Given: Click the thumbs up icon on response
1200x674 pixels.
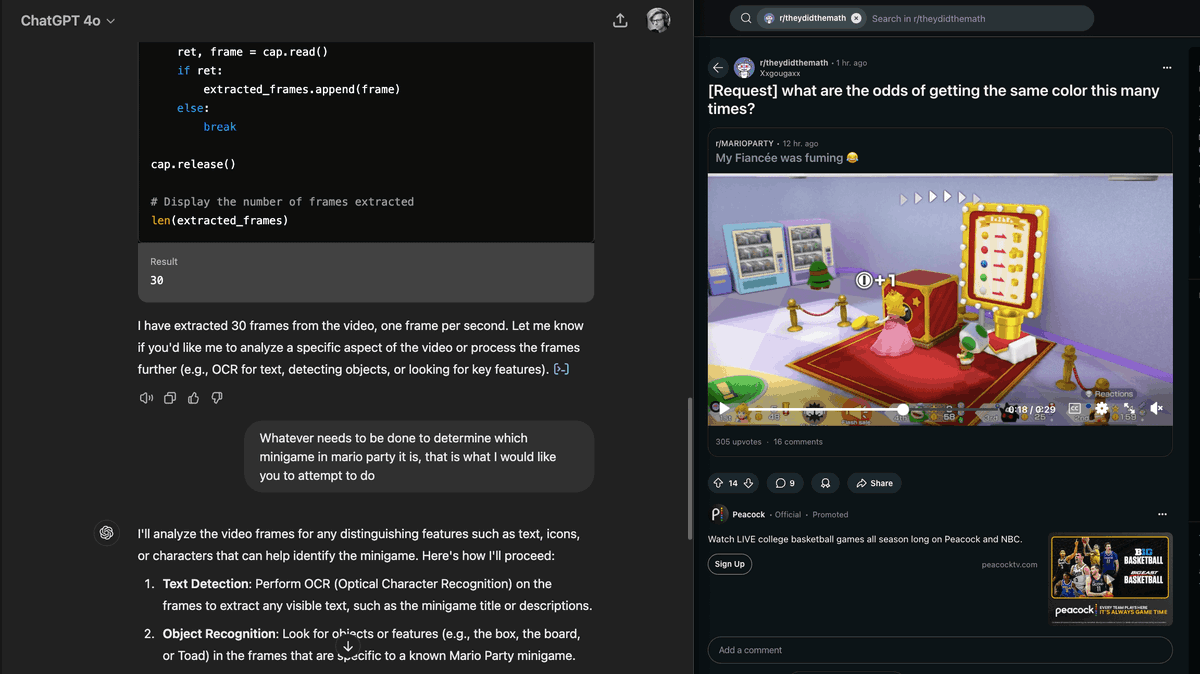Looking at the screenshot, I should coord(193,398).
